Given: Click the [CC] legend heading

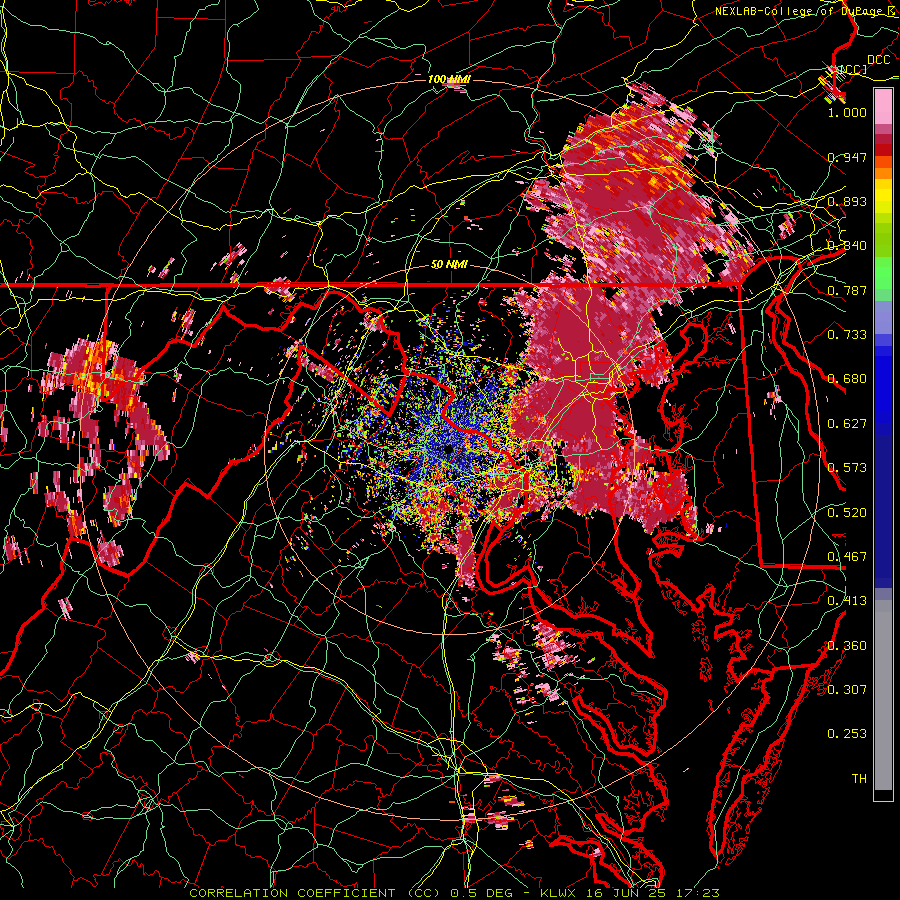Looking at the screenshot, I should pos(852,69).
